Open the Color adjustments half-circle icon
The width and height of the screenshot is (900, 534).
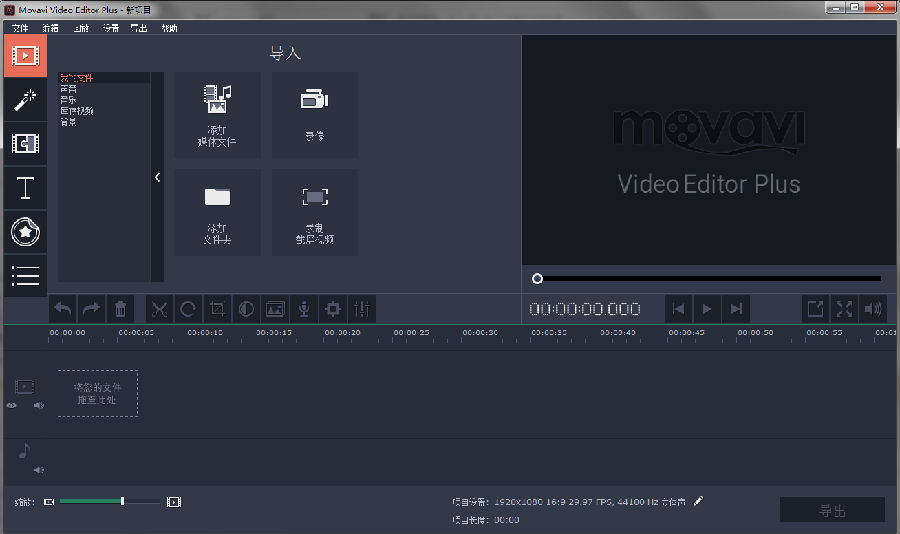(246, 309)
